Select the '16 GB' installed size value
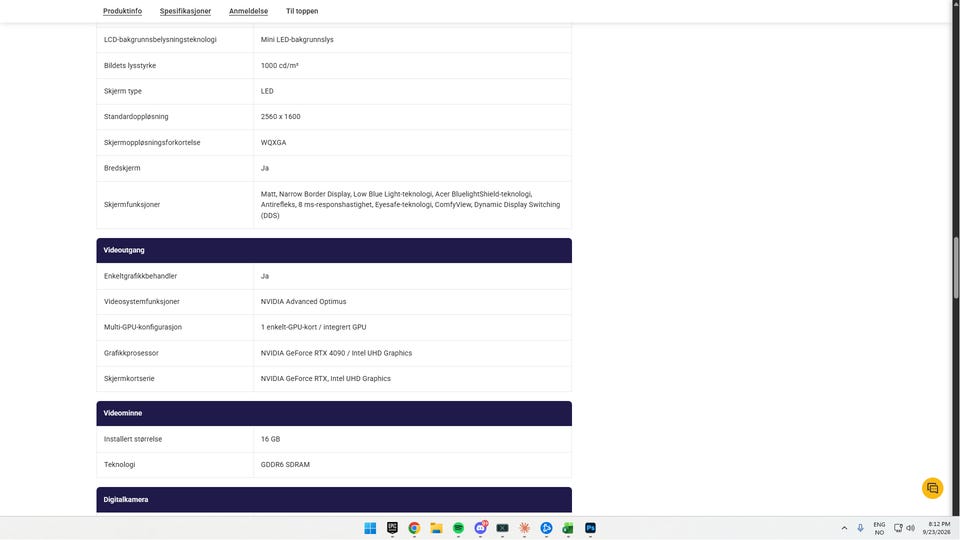Viewport: 960px width, 540px height. (271, 439)
